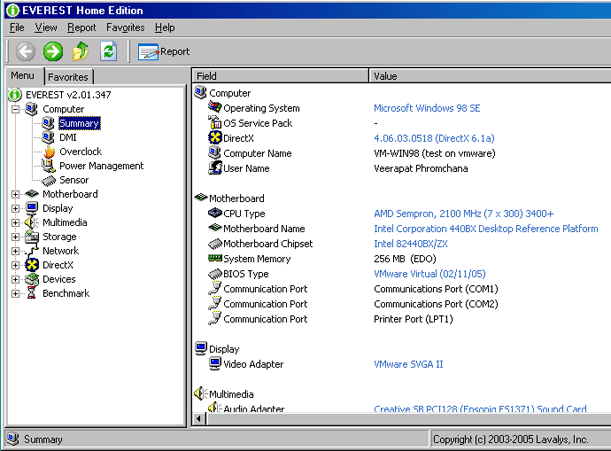Click the Display group header in list
The width and height of the screenshot is (611, 451).
[224, 349]
